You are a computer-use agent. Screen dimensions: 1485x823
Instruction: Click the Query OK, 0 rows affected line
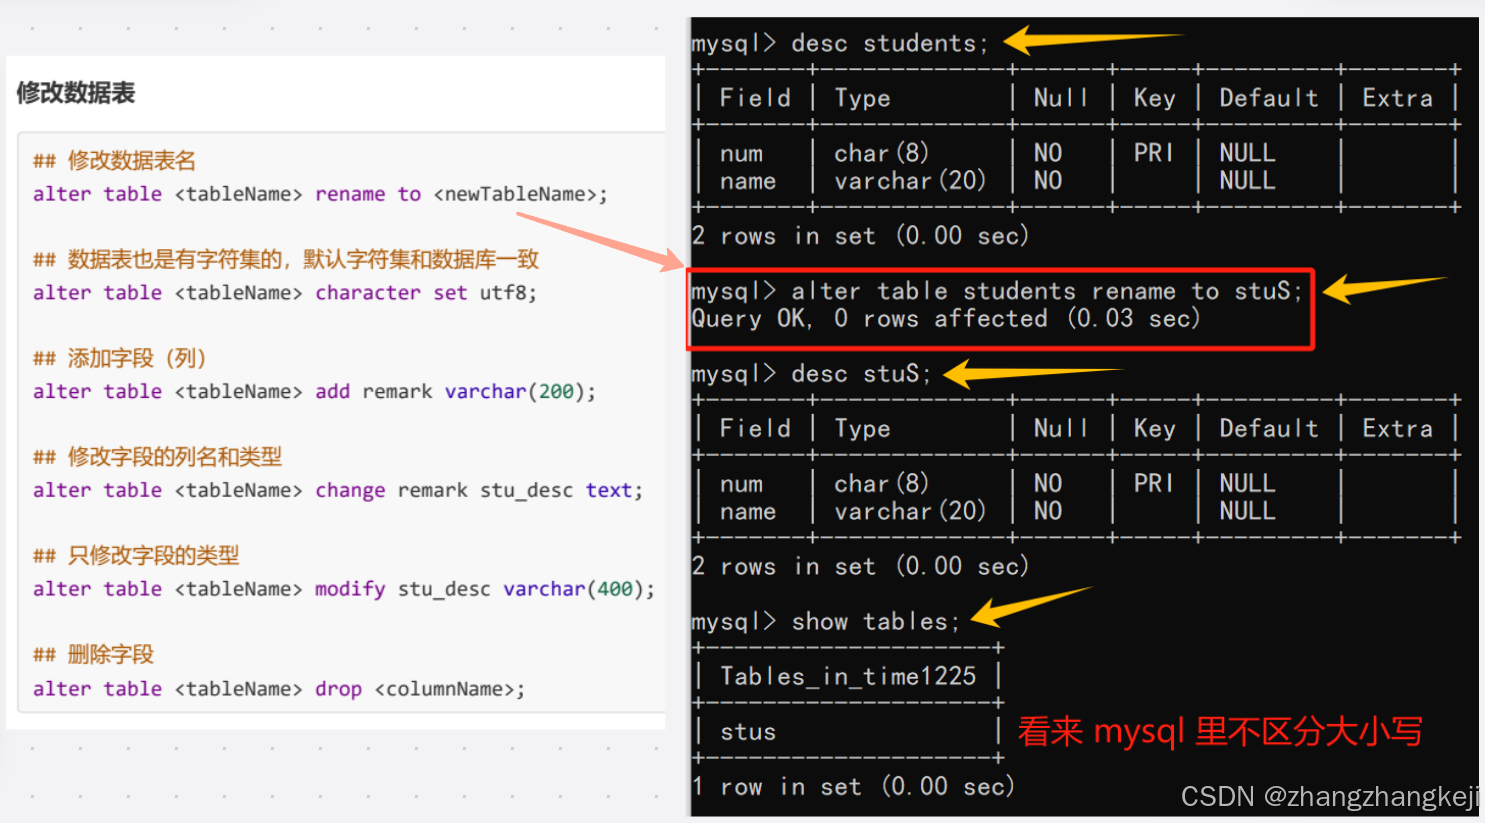946,319
